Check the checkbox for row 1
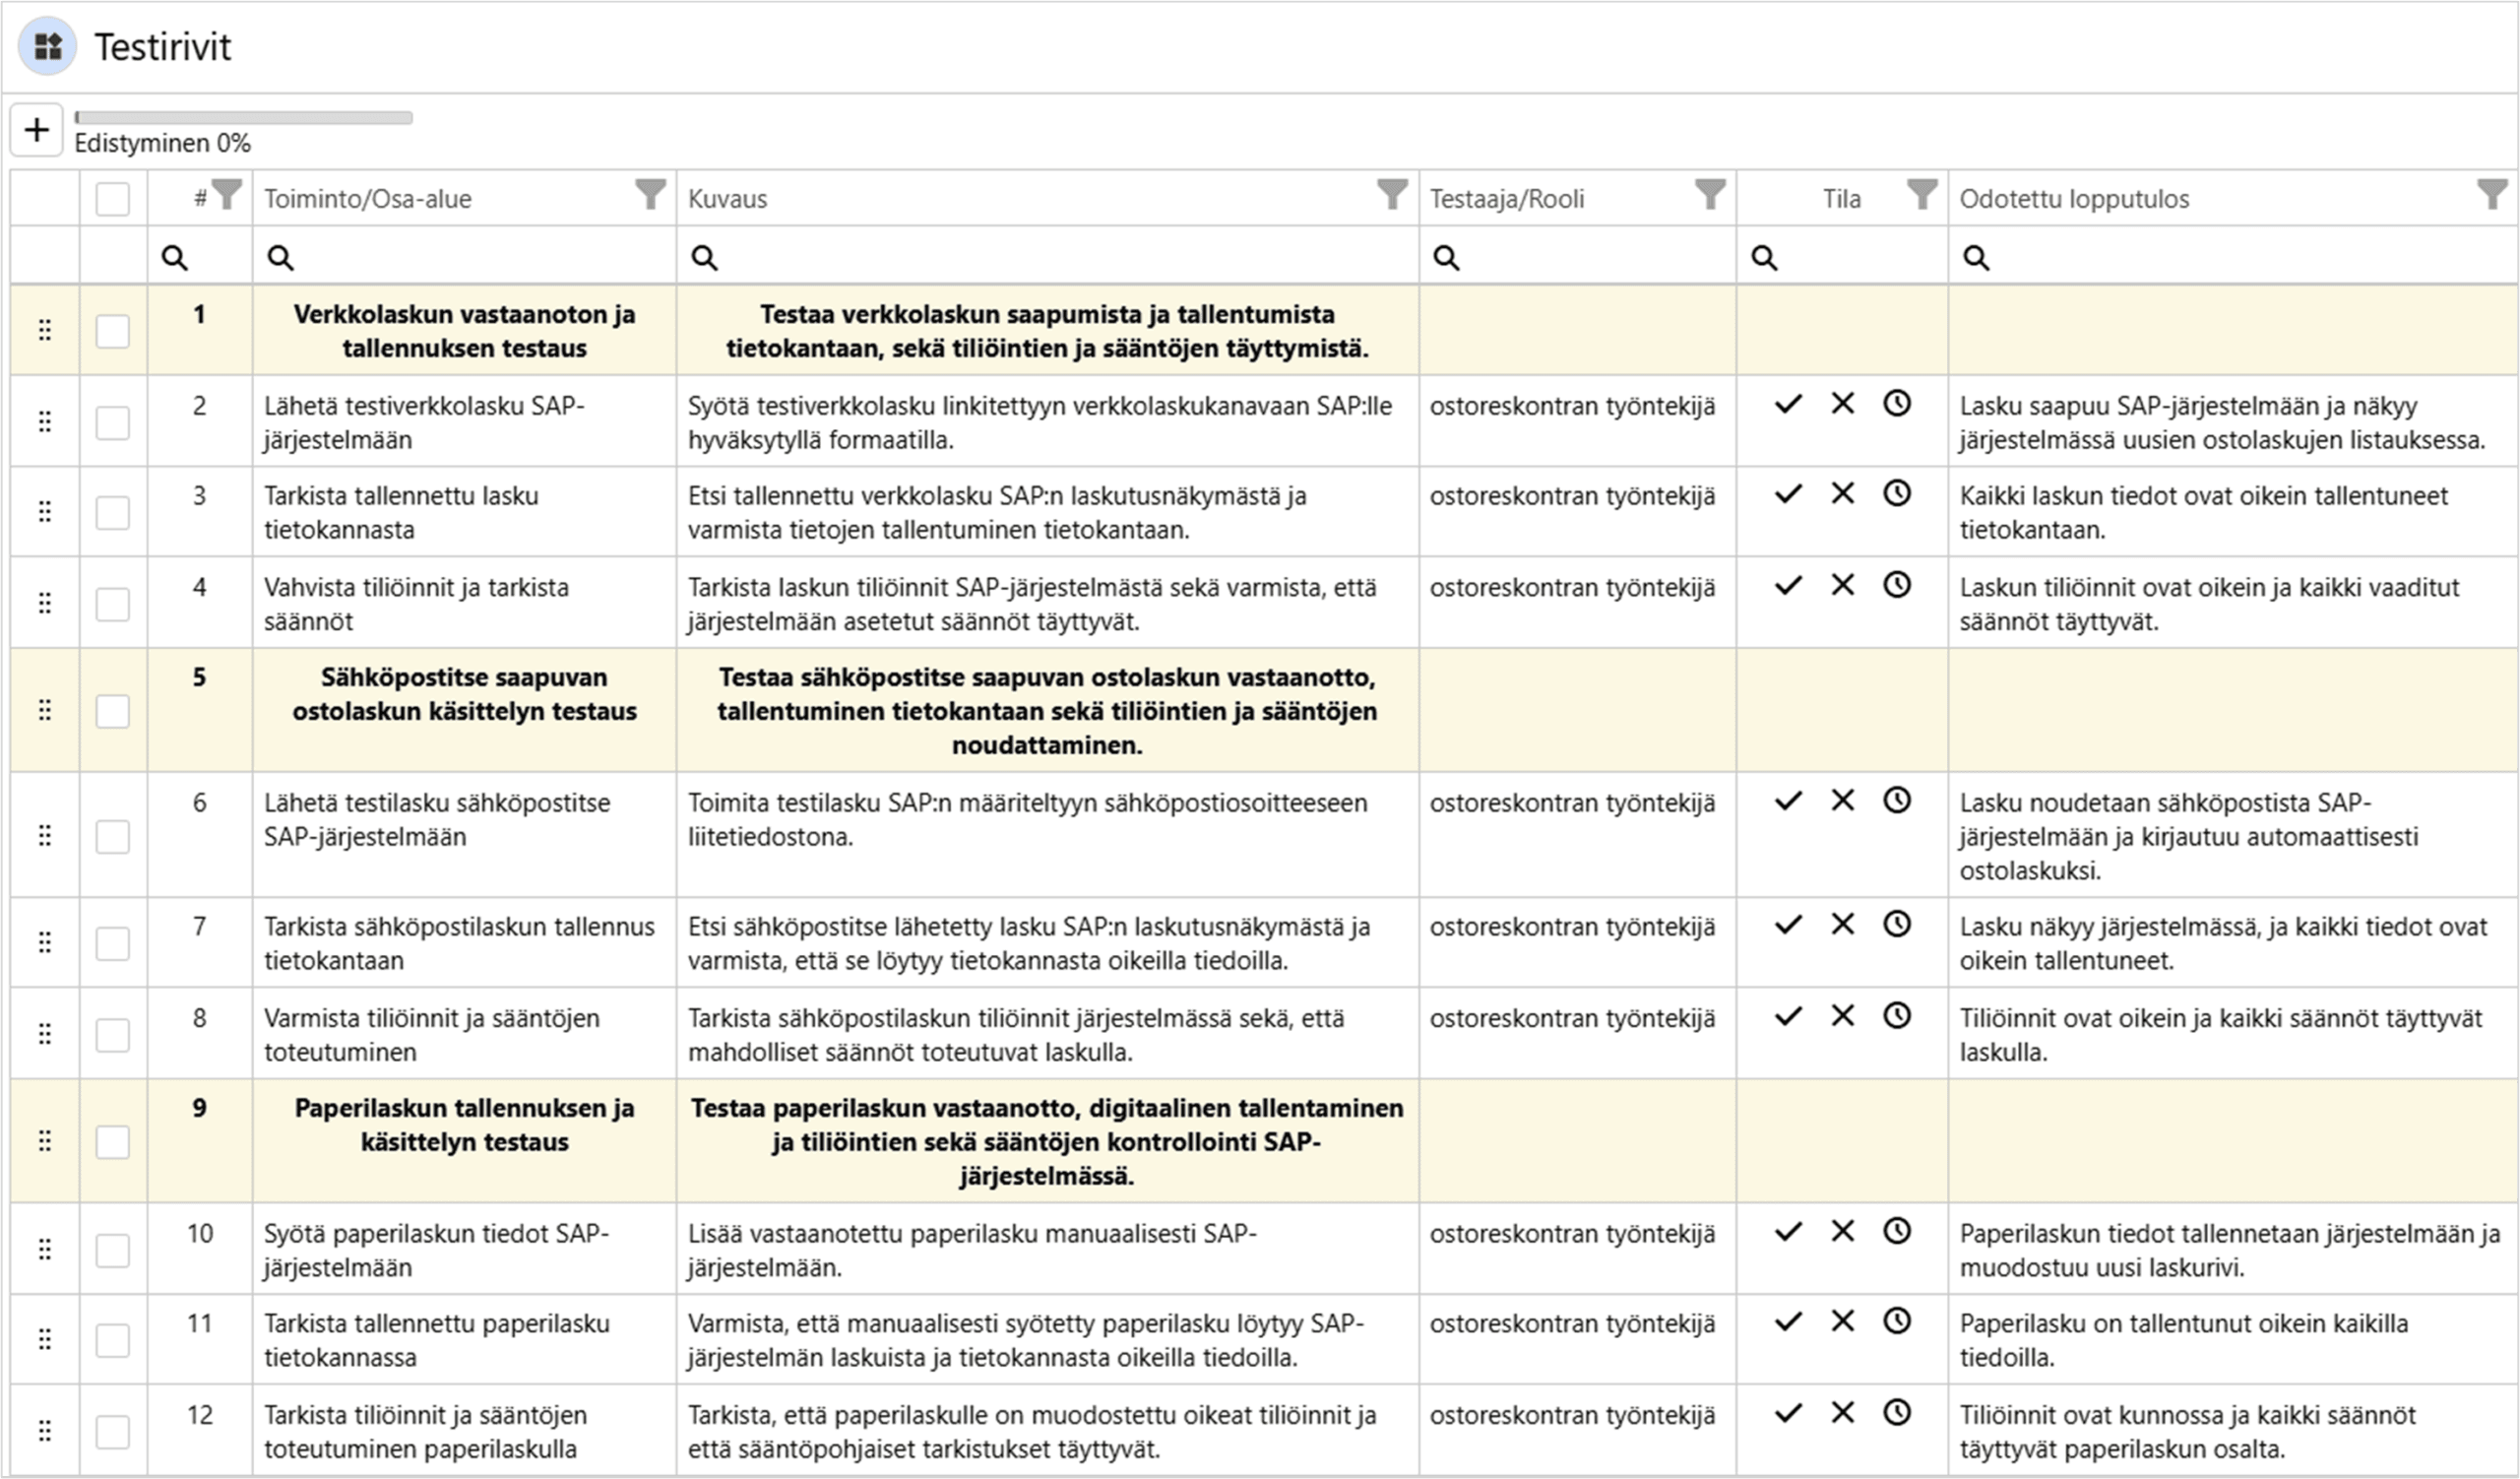This screenshot has height=1479, width=2520. click(x=113, y=331)
